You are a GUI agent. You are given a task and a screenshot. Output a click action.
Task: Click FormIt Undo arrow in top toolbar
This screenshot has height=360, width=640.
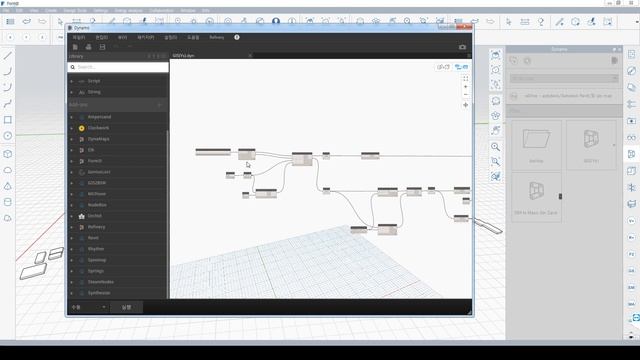pos(27,21)
